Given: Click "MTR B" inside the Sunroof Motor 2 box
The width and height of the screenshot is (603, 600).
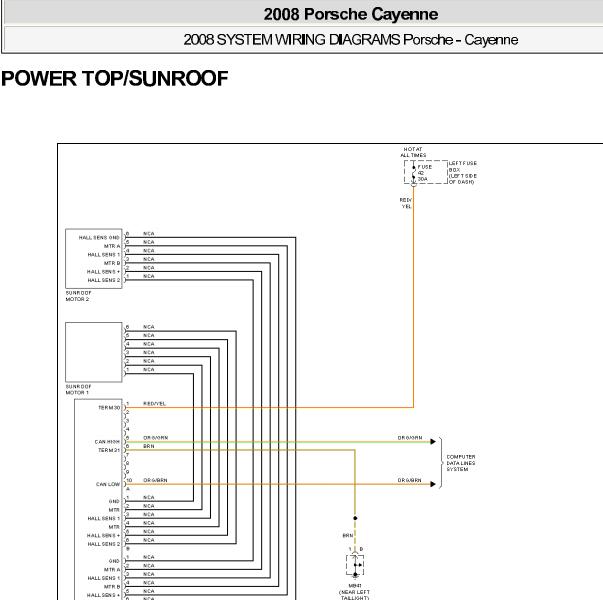Looking at the screenshot, I should coord(112,263).
